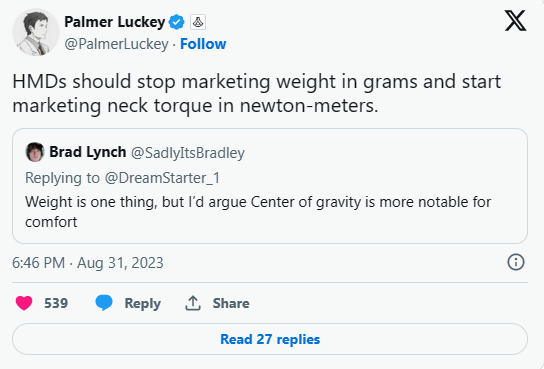Open the 6:46 PM Aug 31, 2023 timestamp
This screenshot has width=544, height=369.
(88, 263)
